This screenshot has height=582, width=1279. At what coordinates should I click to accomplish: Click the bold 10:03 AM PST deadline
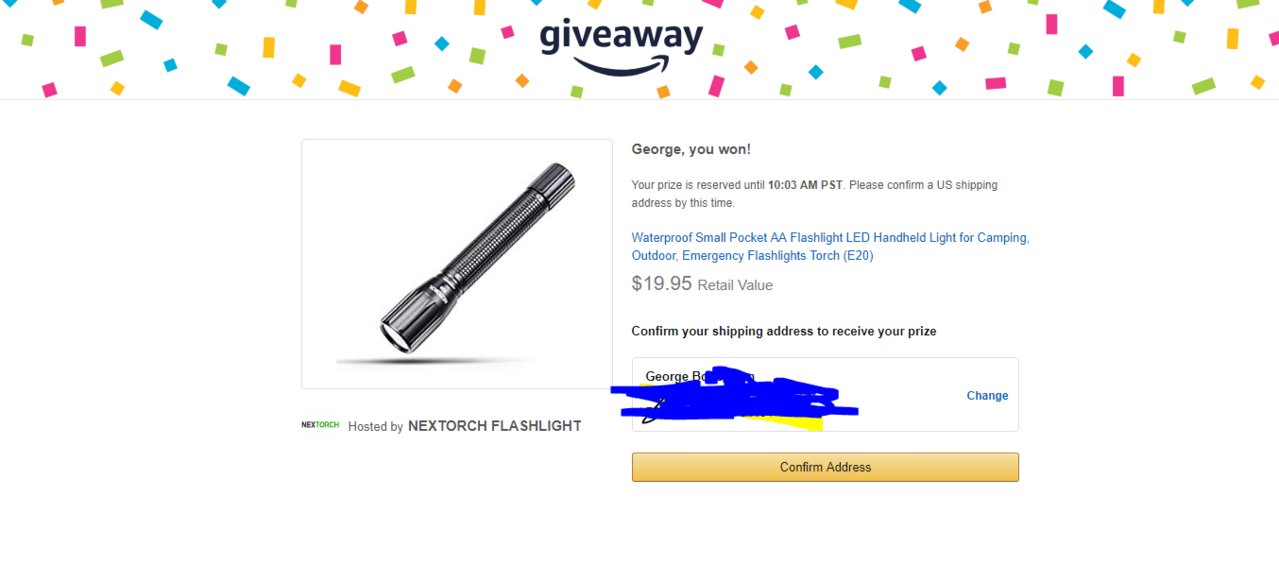click(805, 185)
